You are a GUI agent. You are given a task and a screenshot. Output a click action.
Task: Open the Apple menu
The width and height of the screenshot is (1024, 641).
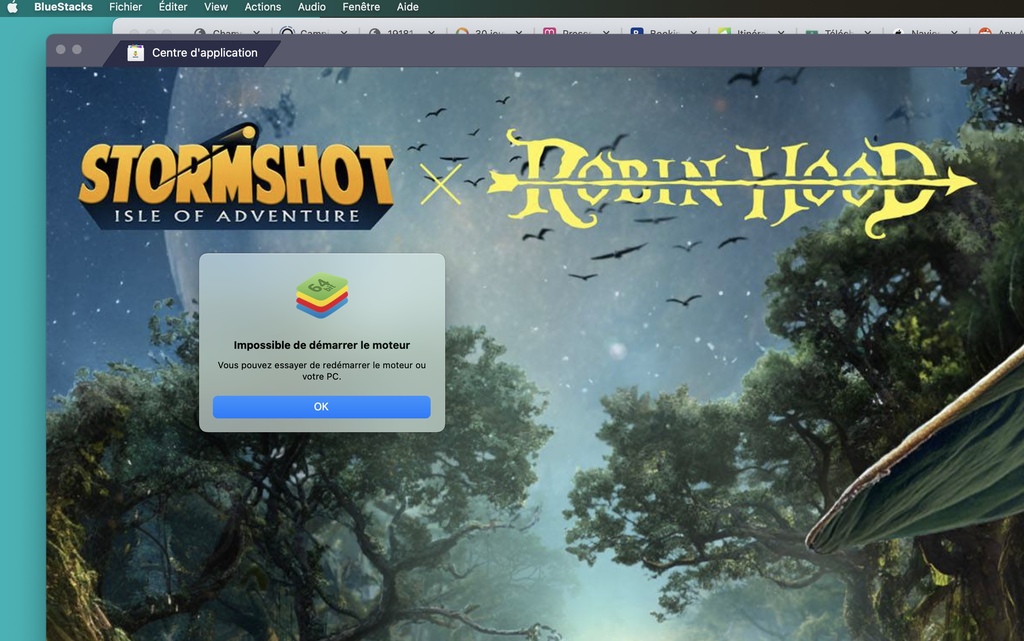tap(12, 7)
